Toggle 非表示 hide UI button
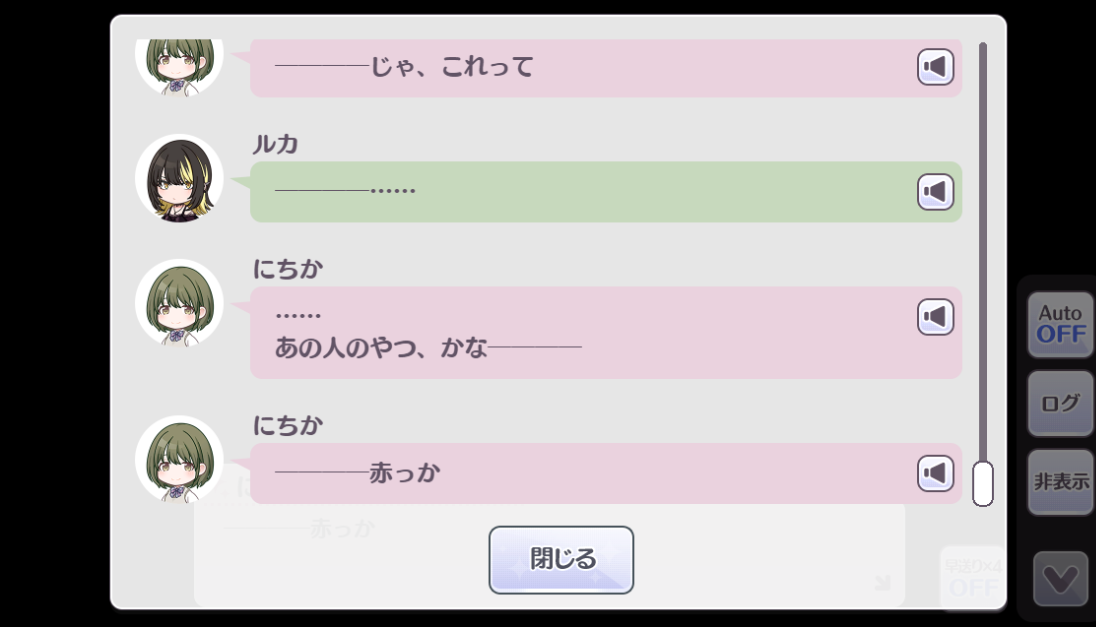The height and width of the screenshot is (627, 1096). click(x=1060, y=482)
